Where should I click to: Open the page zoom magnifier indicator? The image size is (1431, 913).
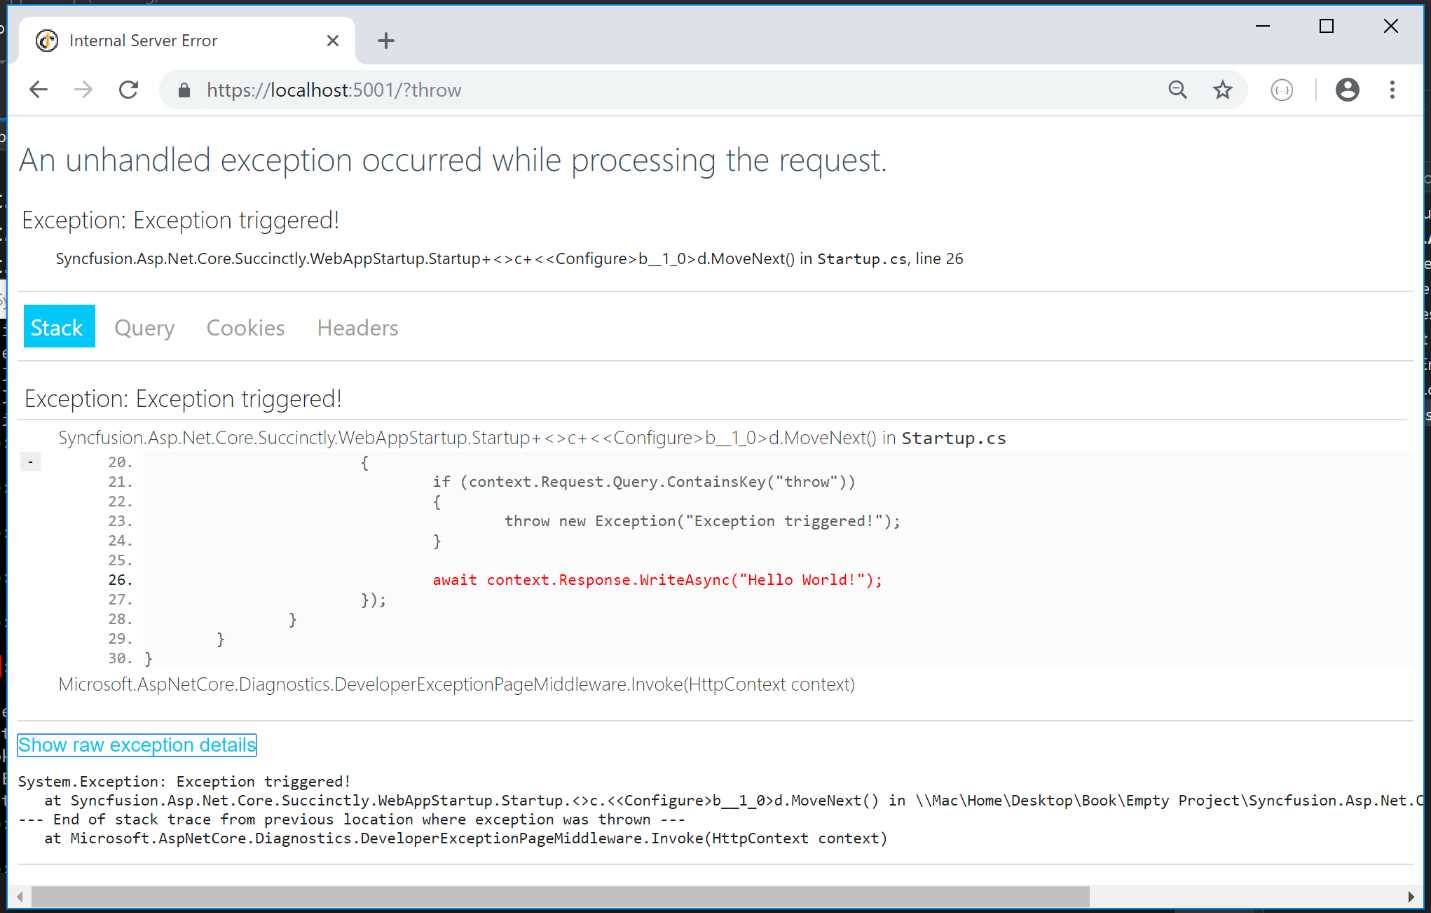1177,89
